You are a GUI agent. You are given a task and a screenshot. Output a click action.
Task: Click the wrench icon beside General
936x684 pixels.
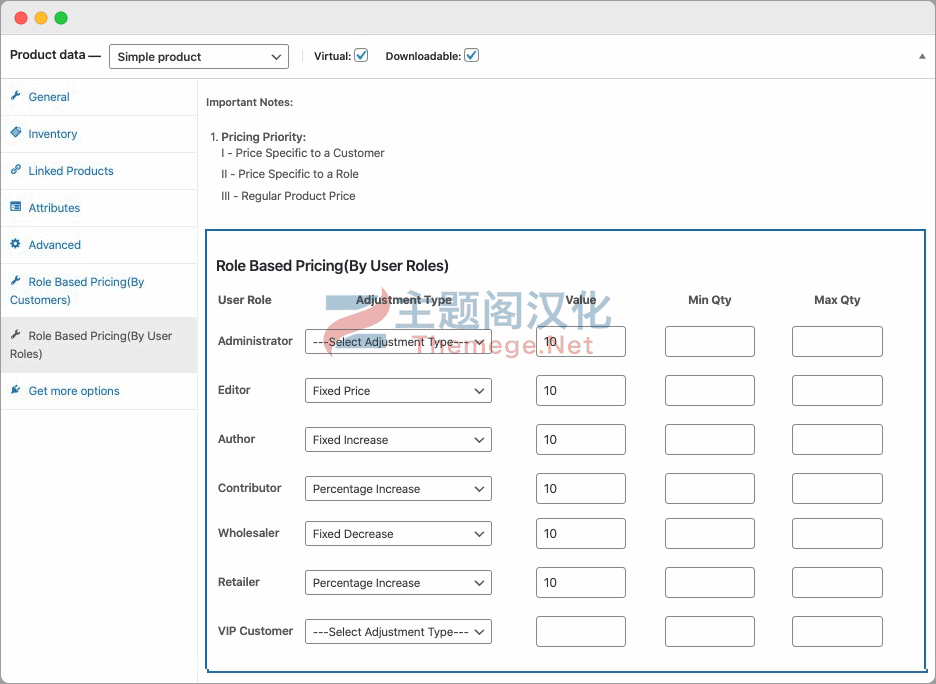(x=16, y=95)
